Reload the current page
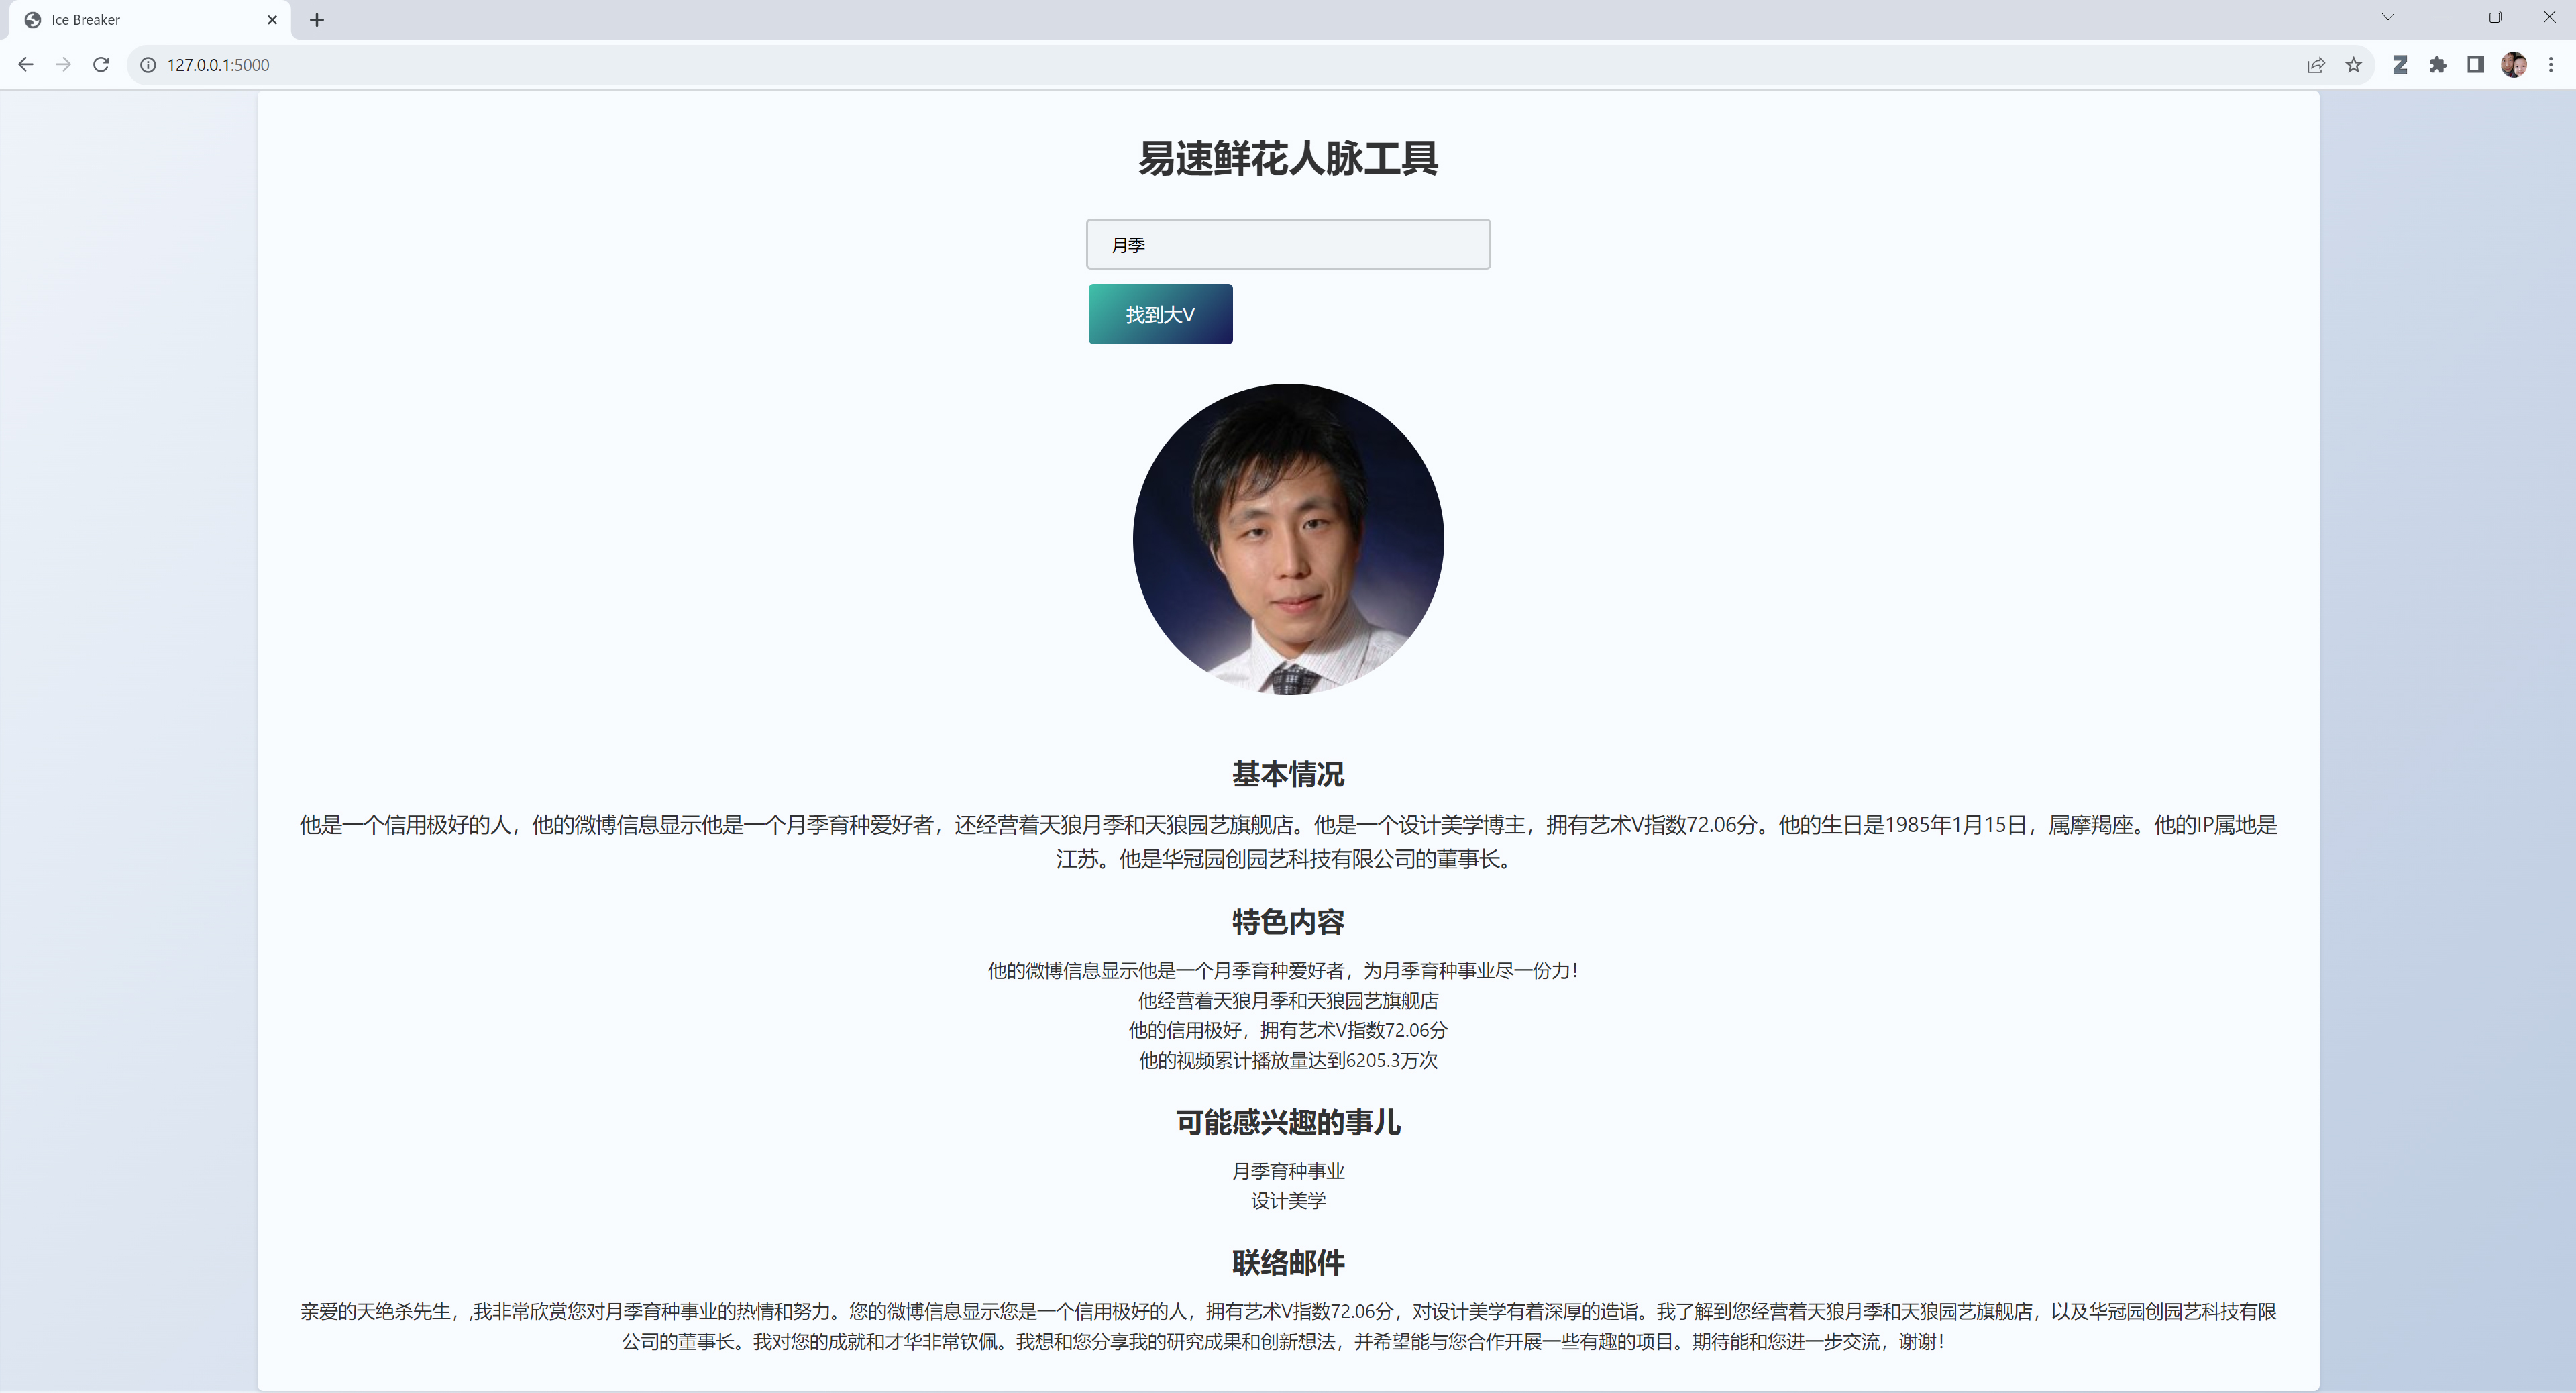 pyautogui.click(x=101, y=65)
